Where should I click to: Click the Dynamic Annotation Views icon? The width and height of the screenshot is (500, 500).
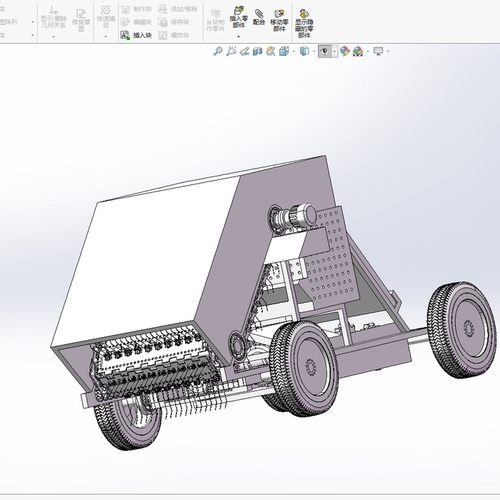click(271, 51)
